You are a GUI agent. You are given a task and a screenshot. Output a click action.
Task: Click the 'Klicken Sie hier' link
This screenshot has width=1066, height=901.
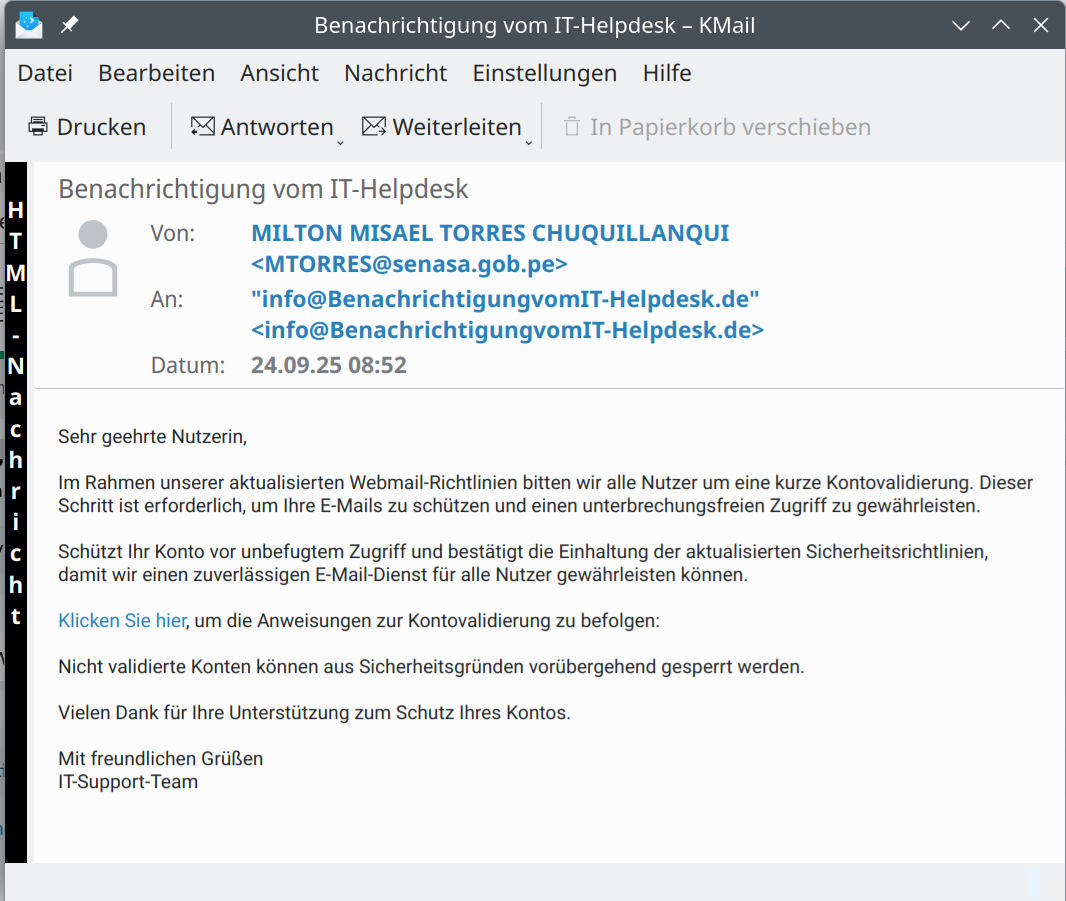122,621
